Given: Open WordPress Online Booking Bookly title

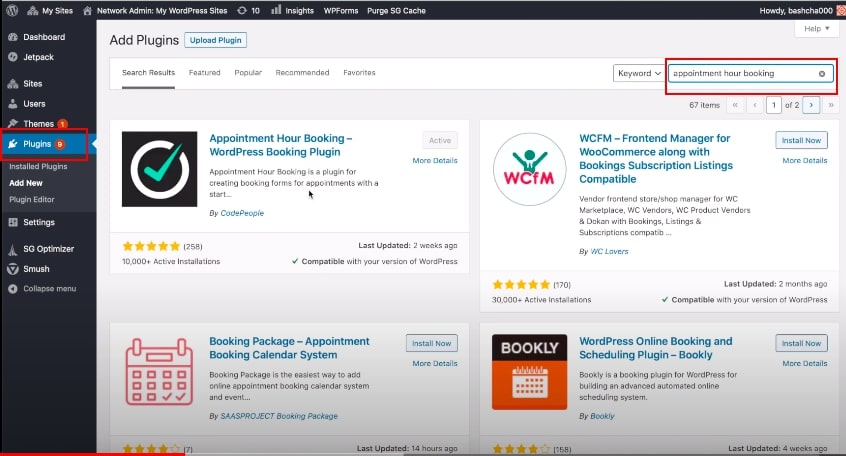Looking at the screenshot, I should (x=656, y=348).
